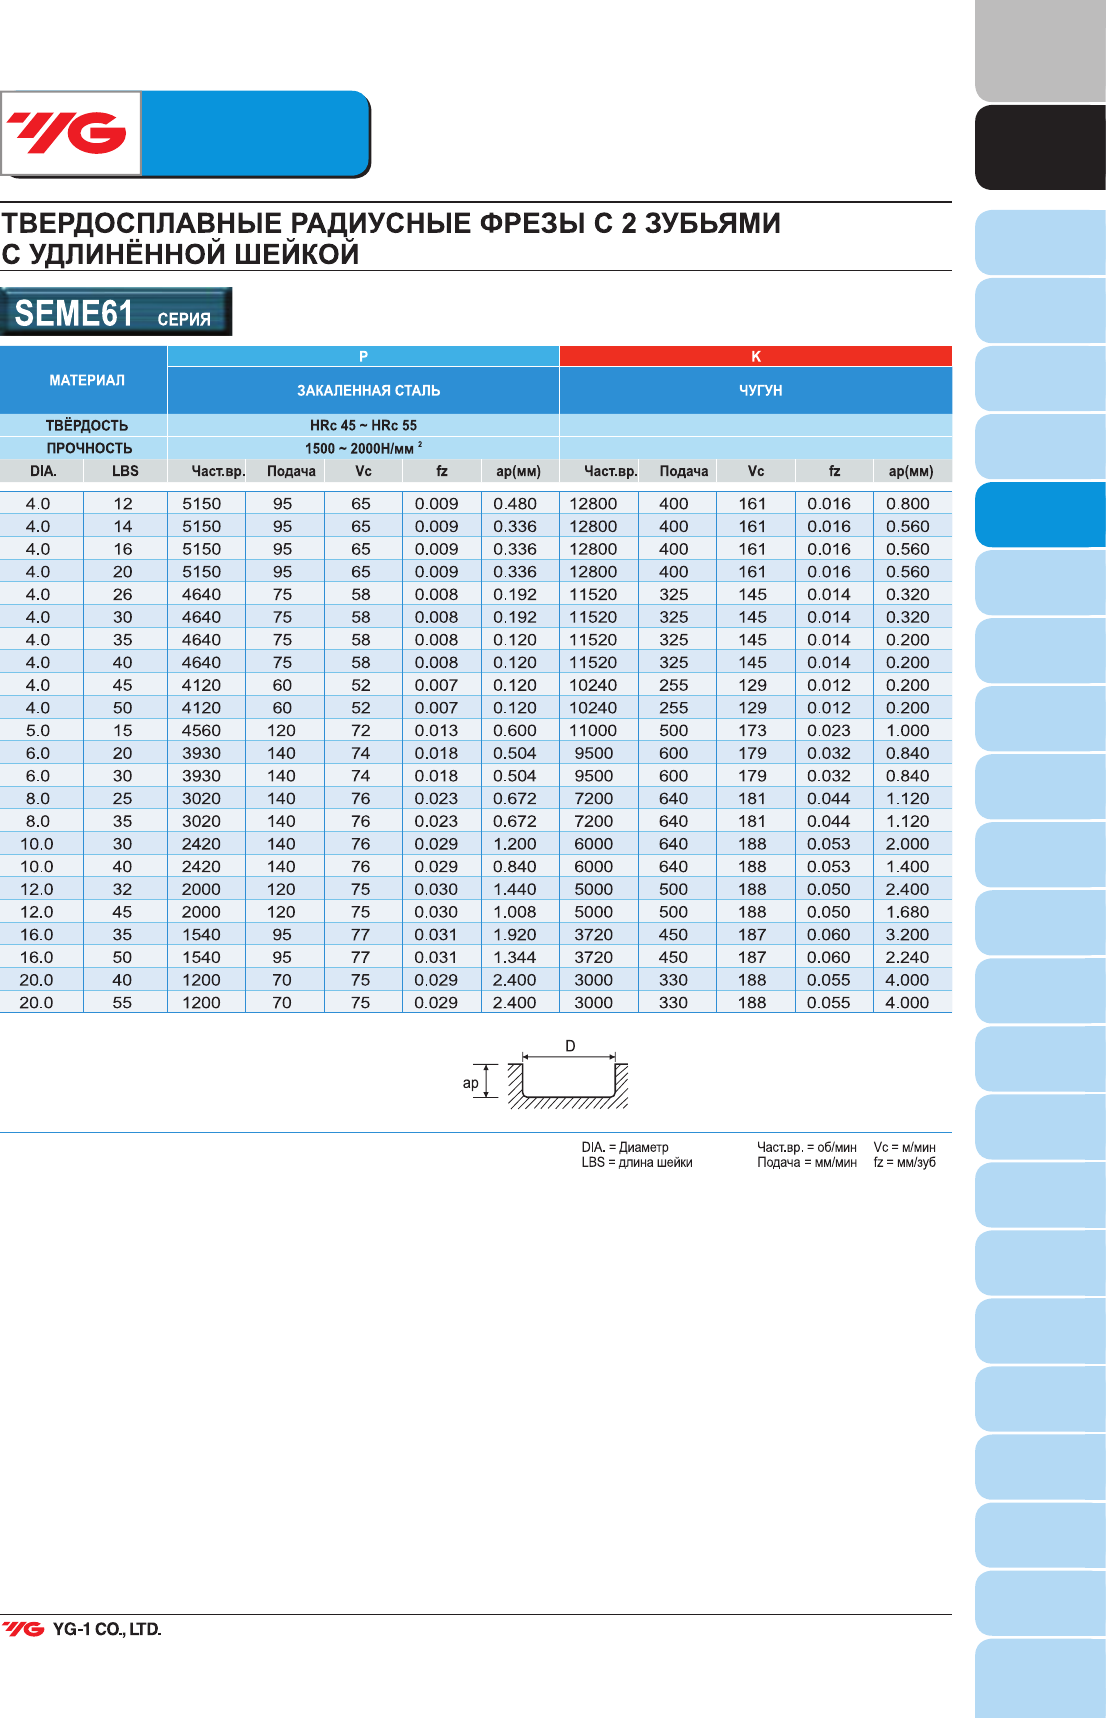Select the ap value 0.800
The width and height of the screenshot is (1106, 1718).
(908, 504)
